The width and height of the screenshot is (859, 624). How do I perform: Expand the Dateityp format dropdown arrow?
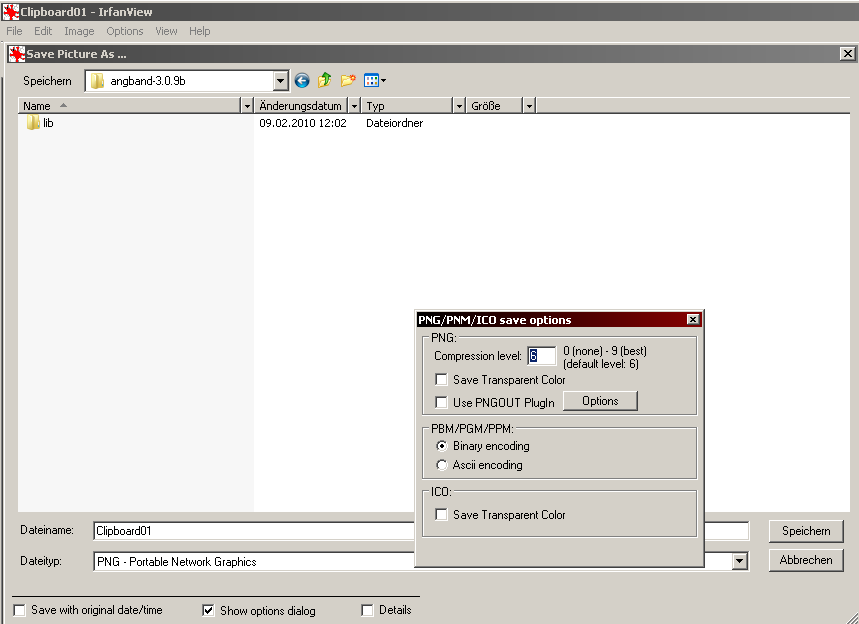(740, 561)
